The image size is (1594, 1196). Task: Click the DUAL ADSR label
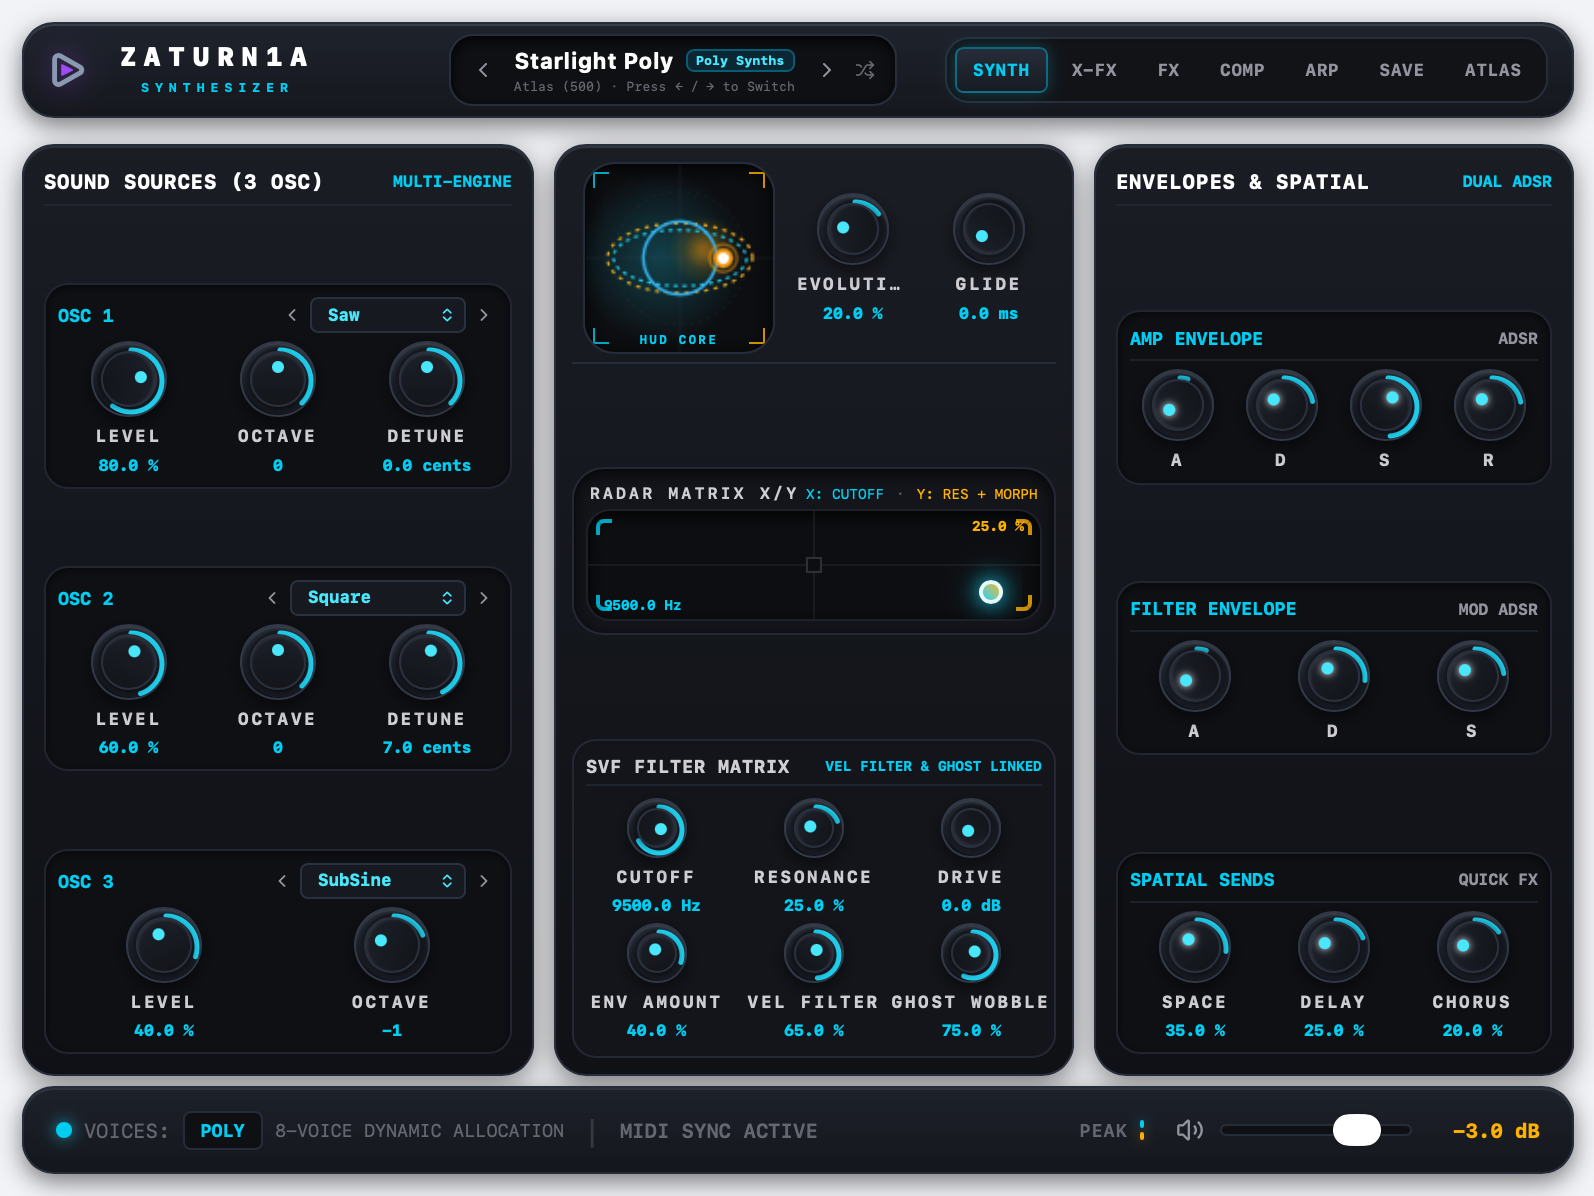click(x=1507, y=182)
